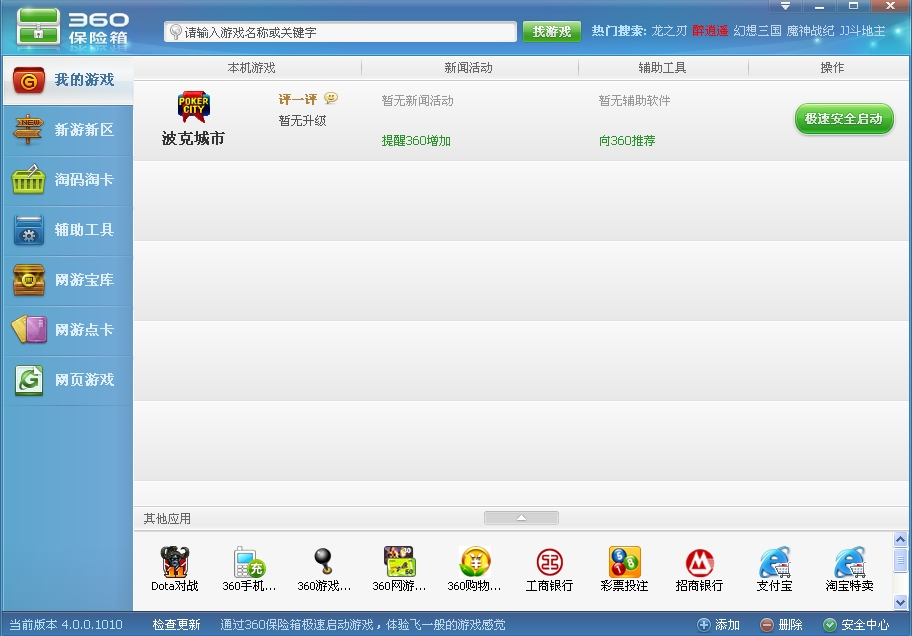Select the 波克城市 game name

pyautogui.click(x=193, y=138)
